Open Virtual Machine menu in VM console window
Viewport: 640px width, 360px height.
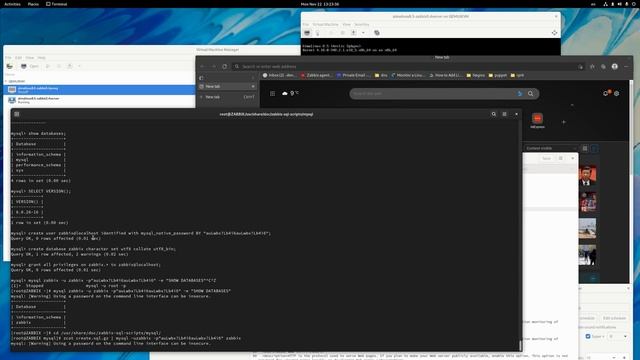pyautogui.click(x=325, y=24)
